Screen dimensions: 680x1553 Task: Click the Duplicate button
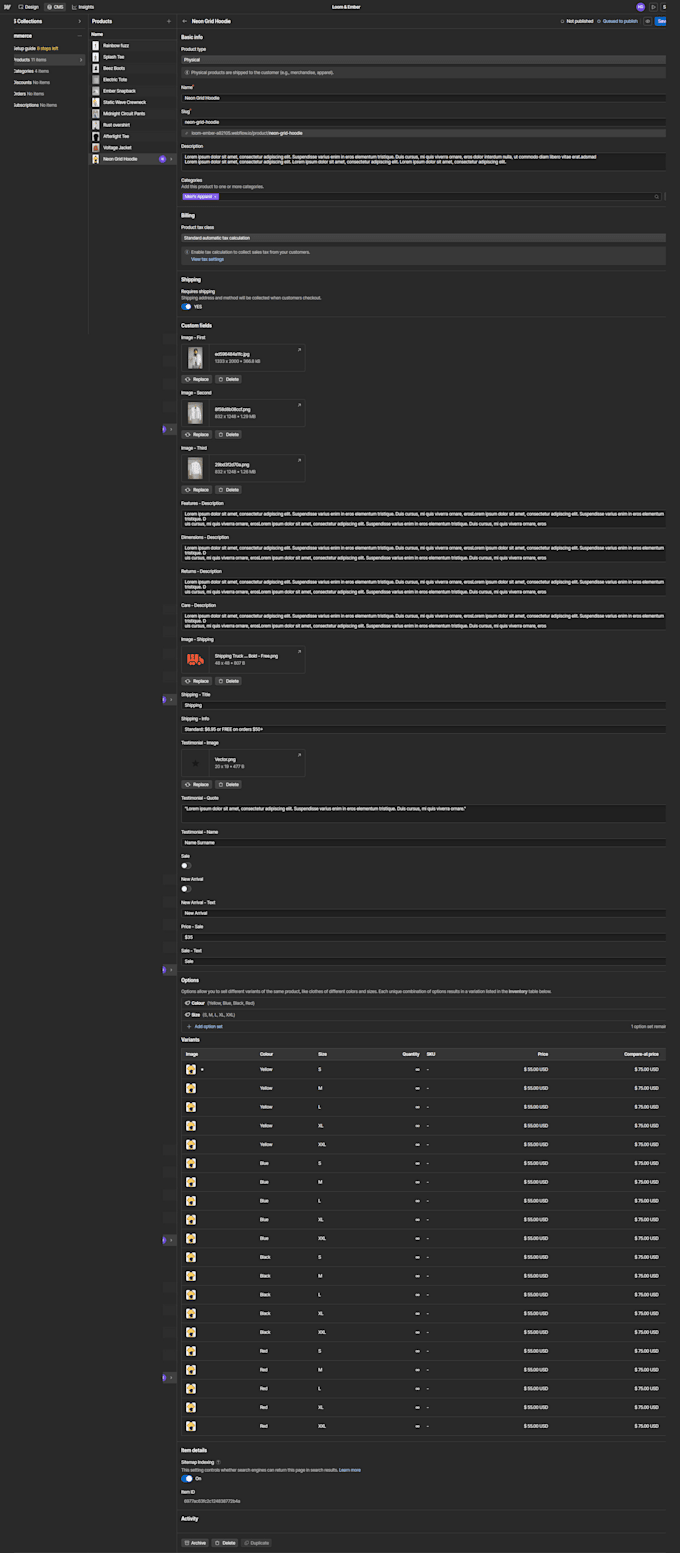click(x=256, y=1543)
